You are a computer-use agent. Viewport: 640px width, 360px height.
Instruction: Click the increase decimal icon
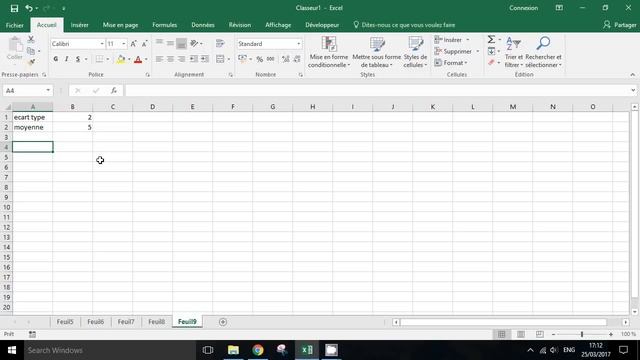(x=286, y=59)
